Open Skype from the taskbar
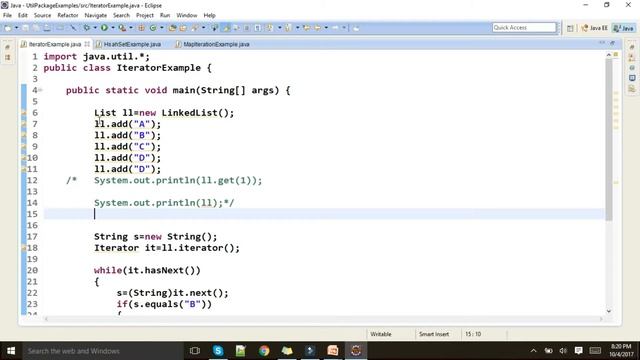The image size is (640, 360). tap(218, 351)
